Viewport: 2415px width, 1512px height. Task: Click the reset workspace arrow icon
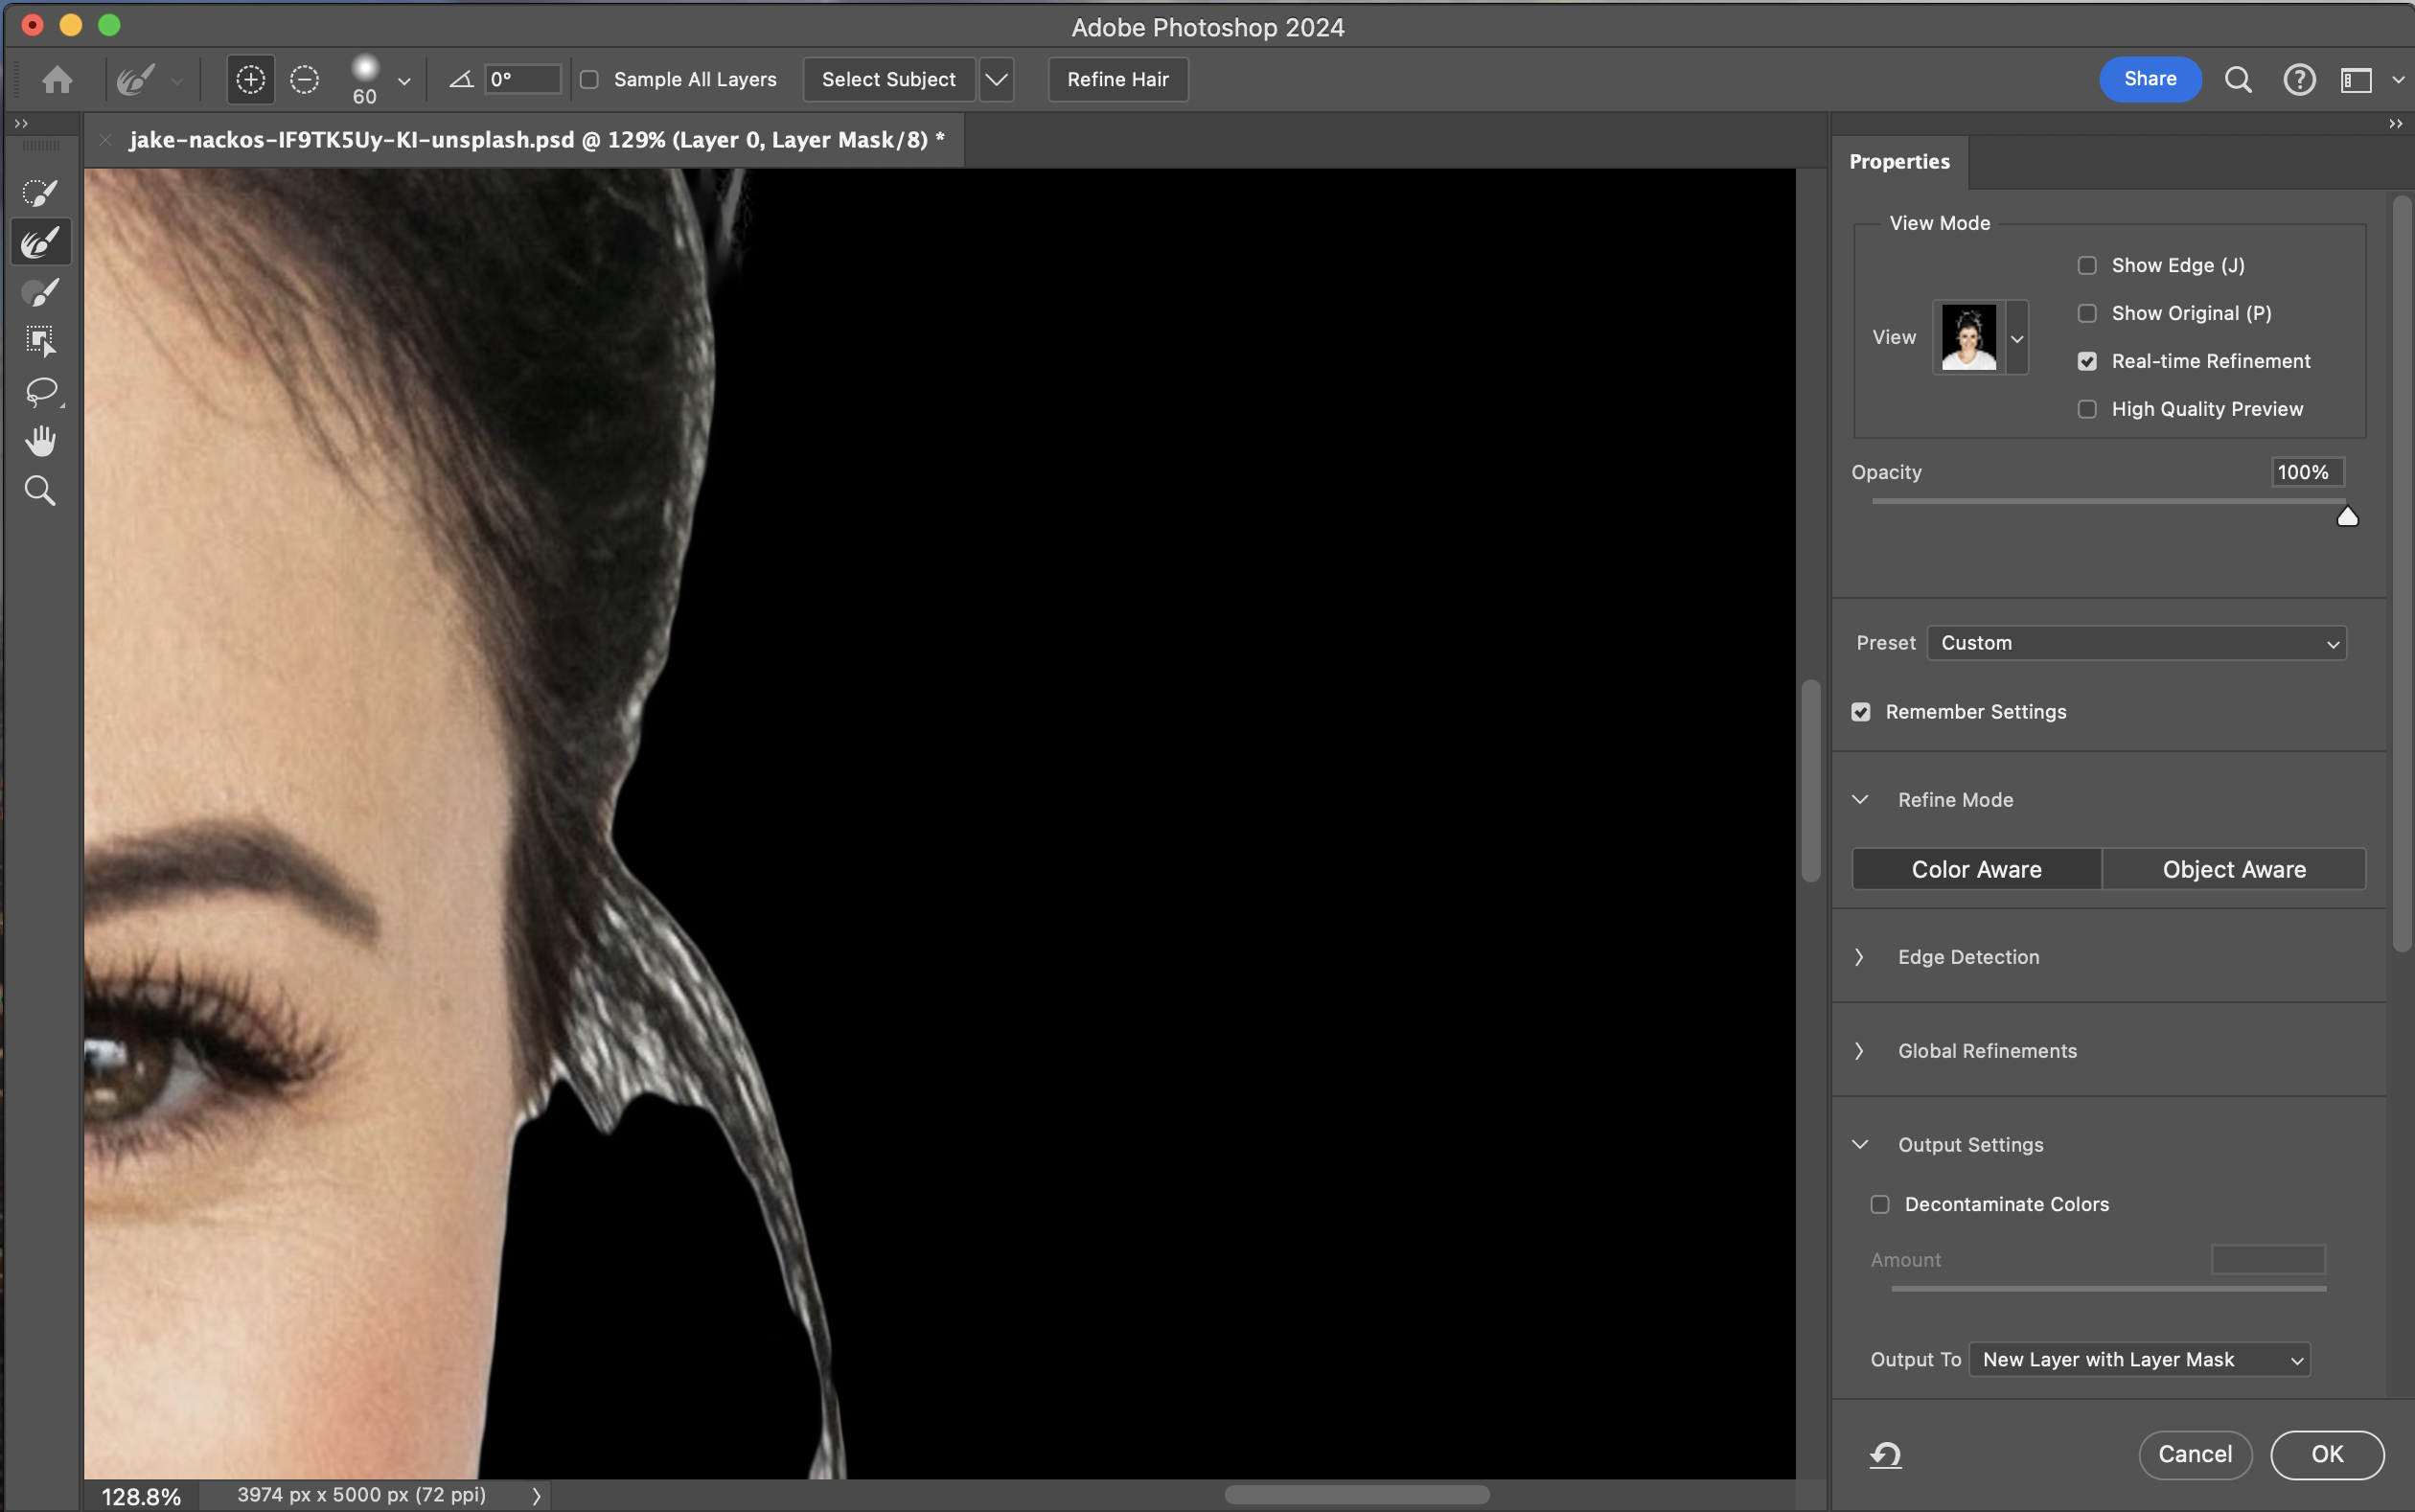[x=1885, y=1454]
